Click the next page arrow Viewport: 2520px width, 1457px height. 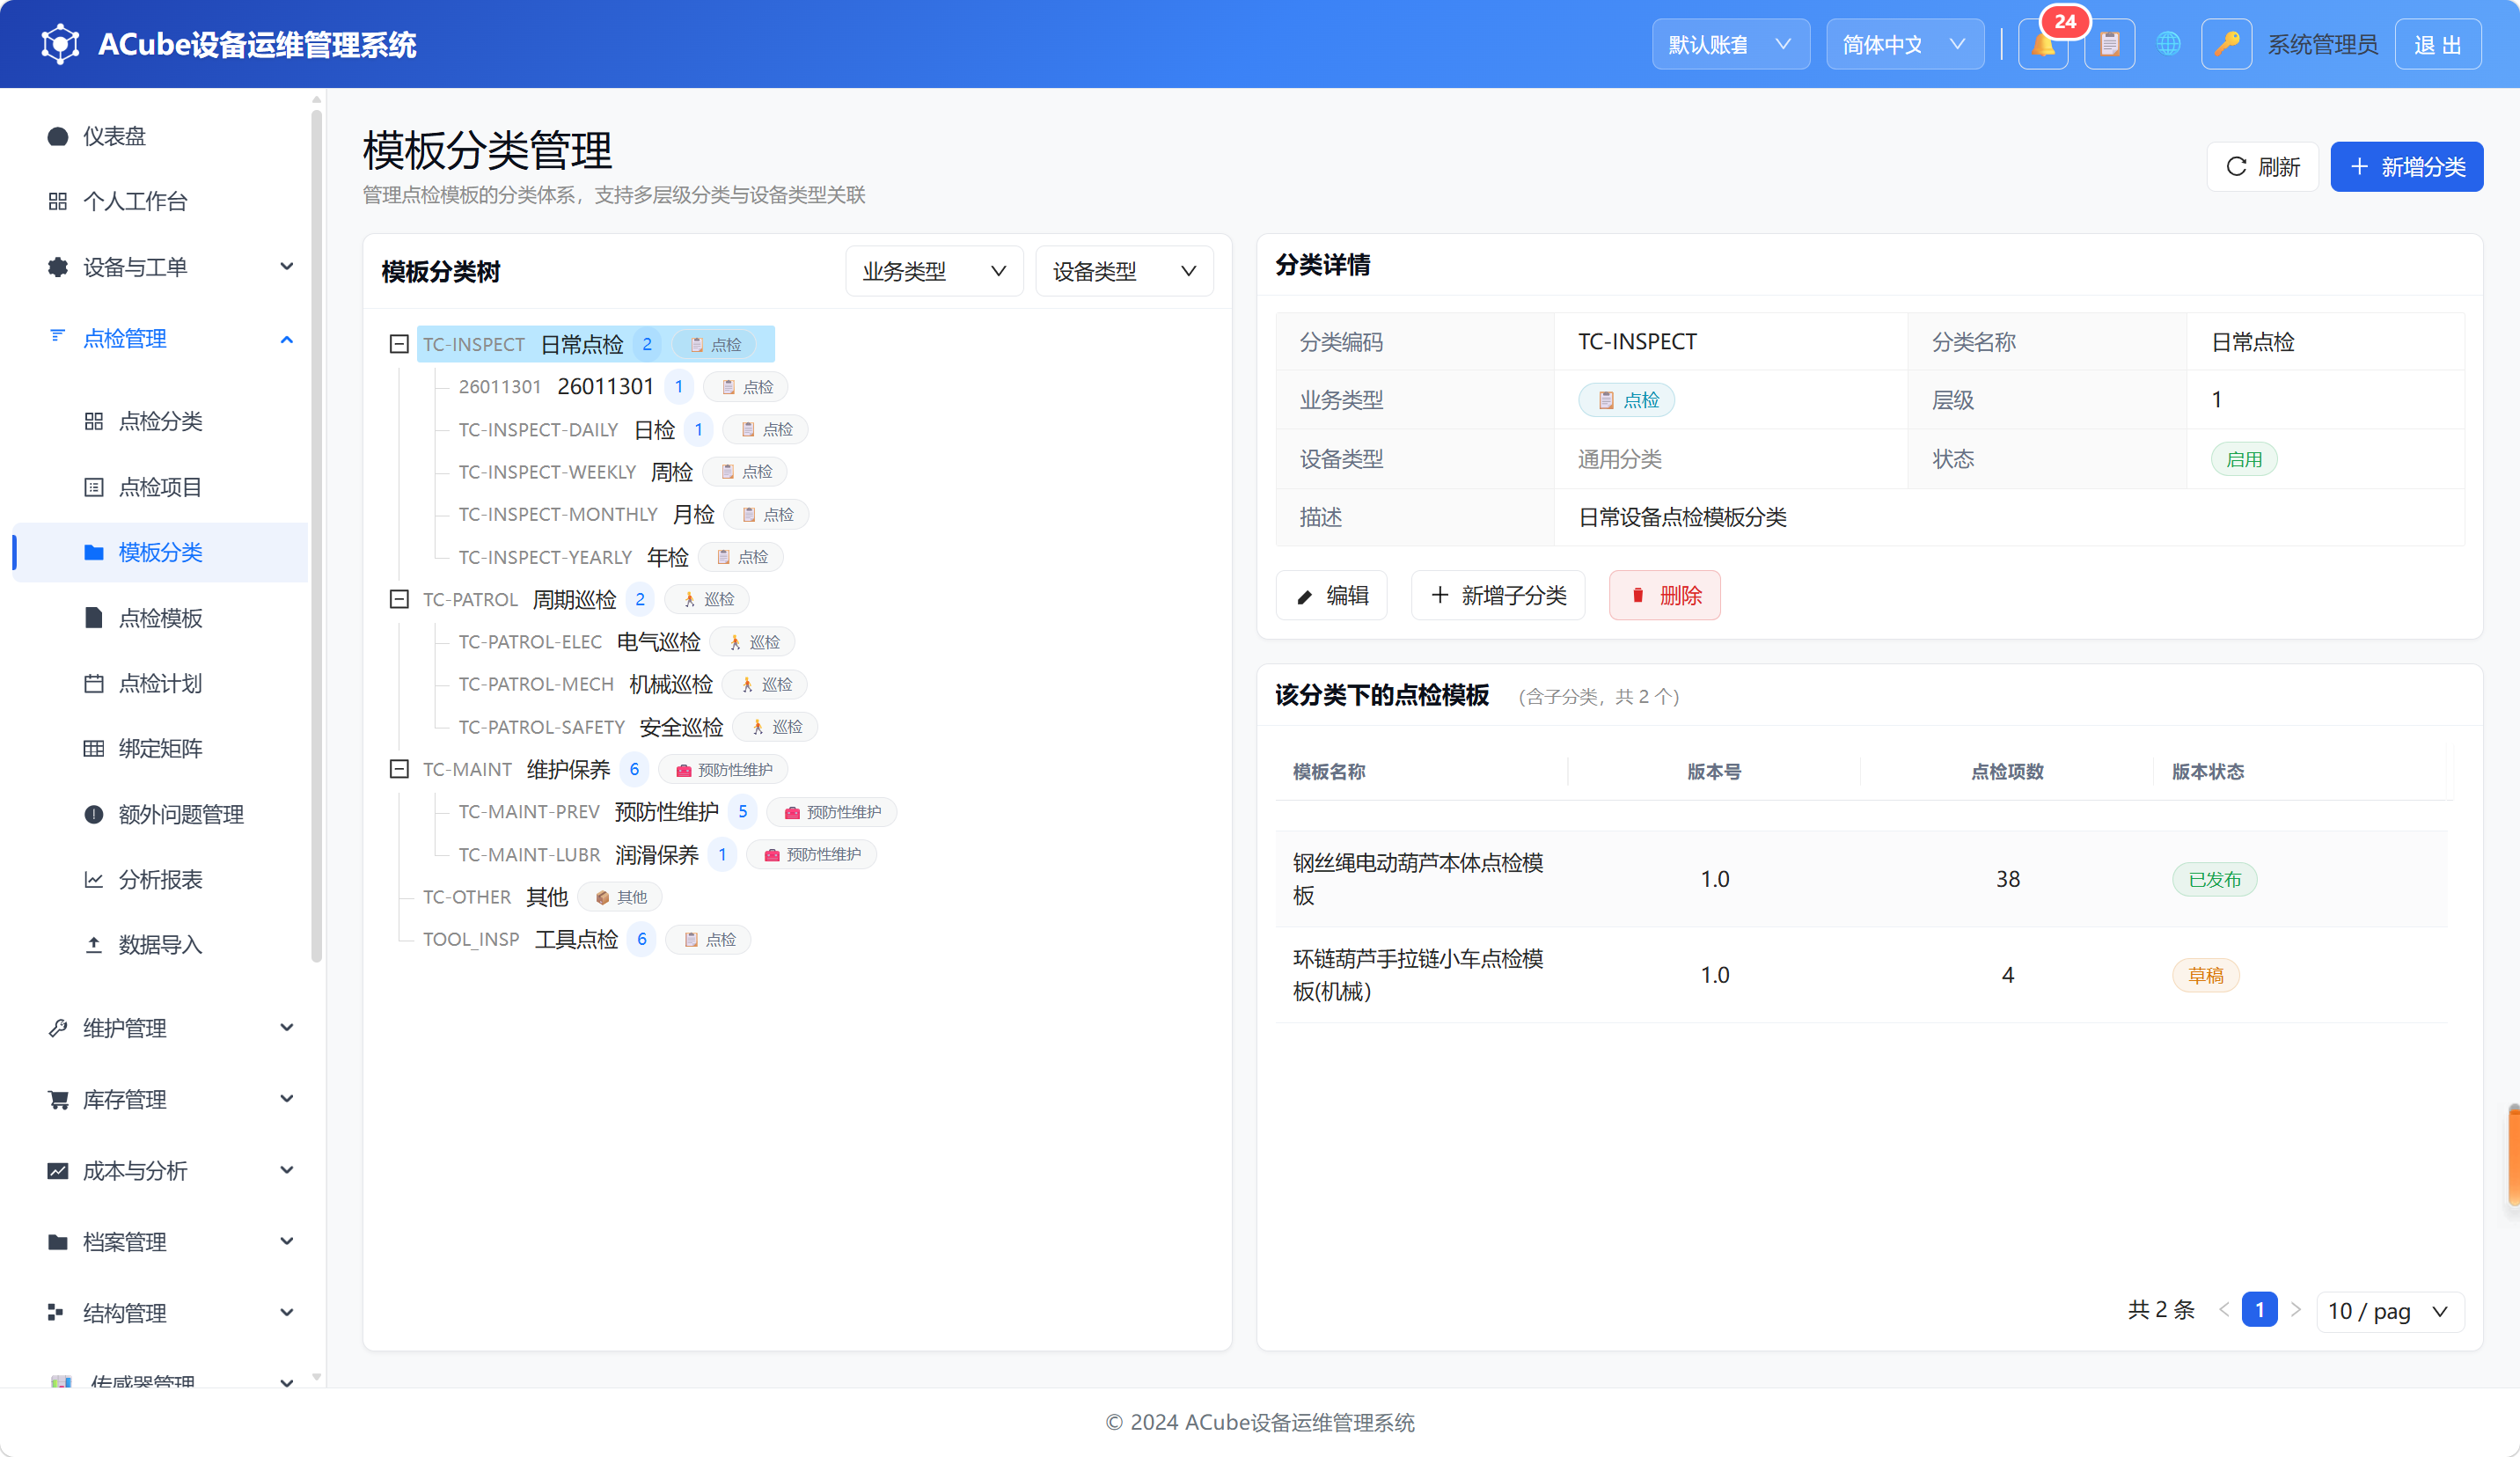coord(2296,1310)
